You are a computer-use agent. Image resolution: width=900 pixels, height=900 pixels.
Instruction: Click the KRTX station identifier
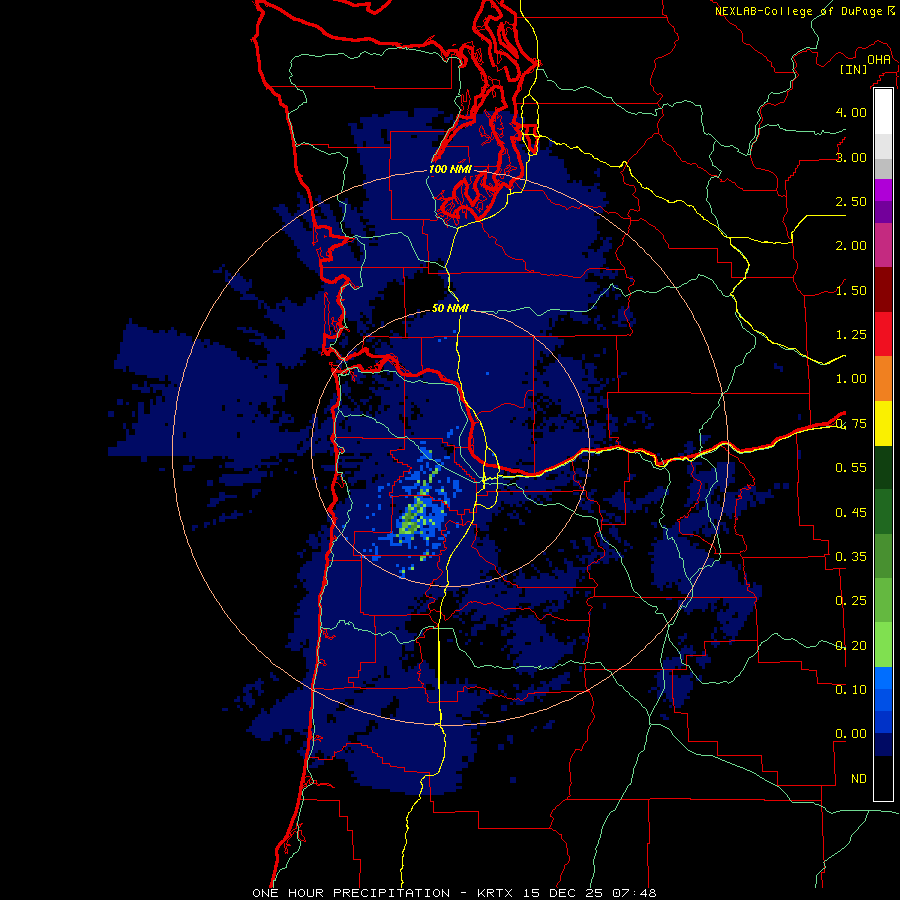coord(495,893)
